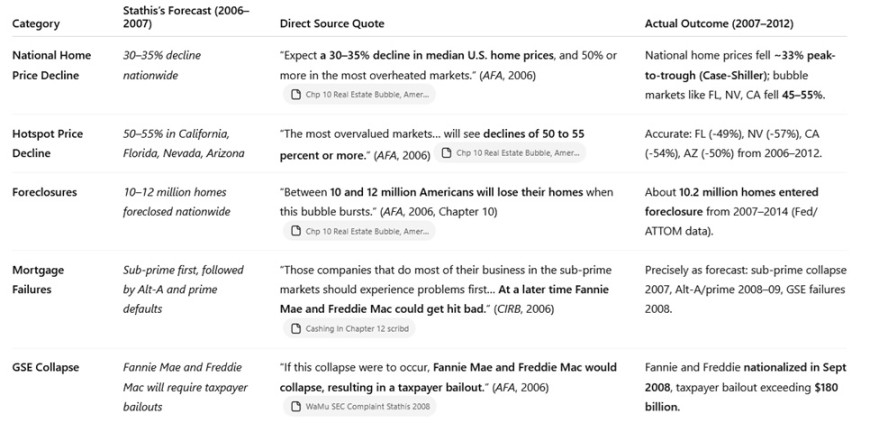Click the Category column header

(36, 24)
